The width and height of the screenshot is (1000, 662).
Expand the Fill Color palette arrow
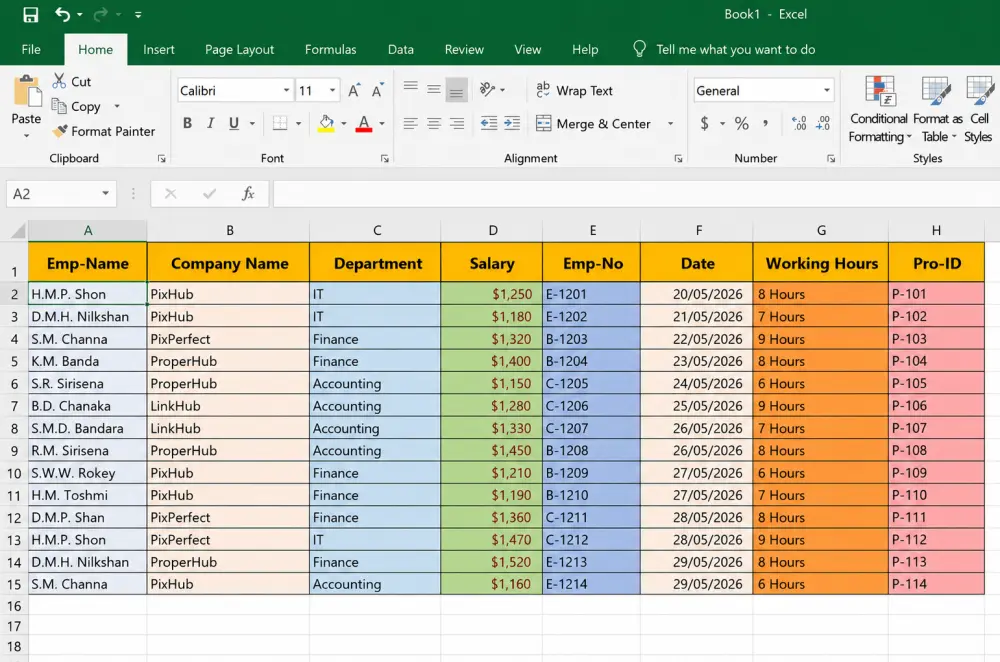click(344, 124)
